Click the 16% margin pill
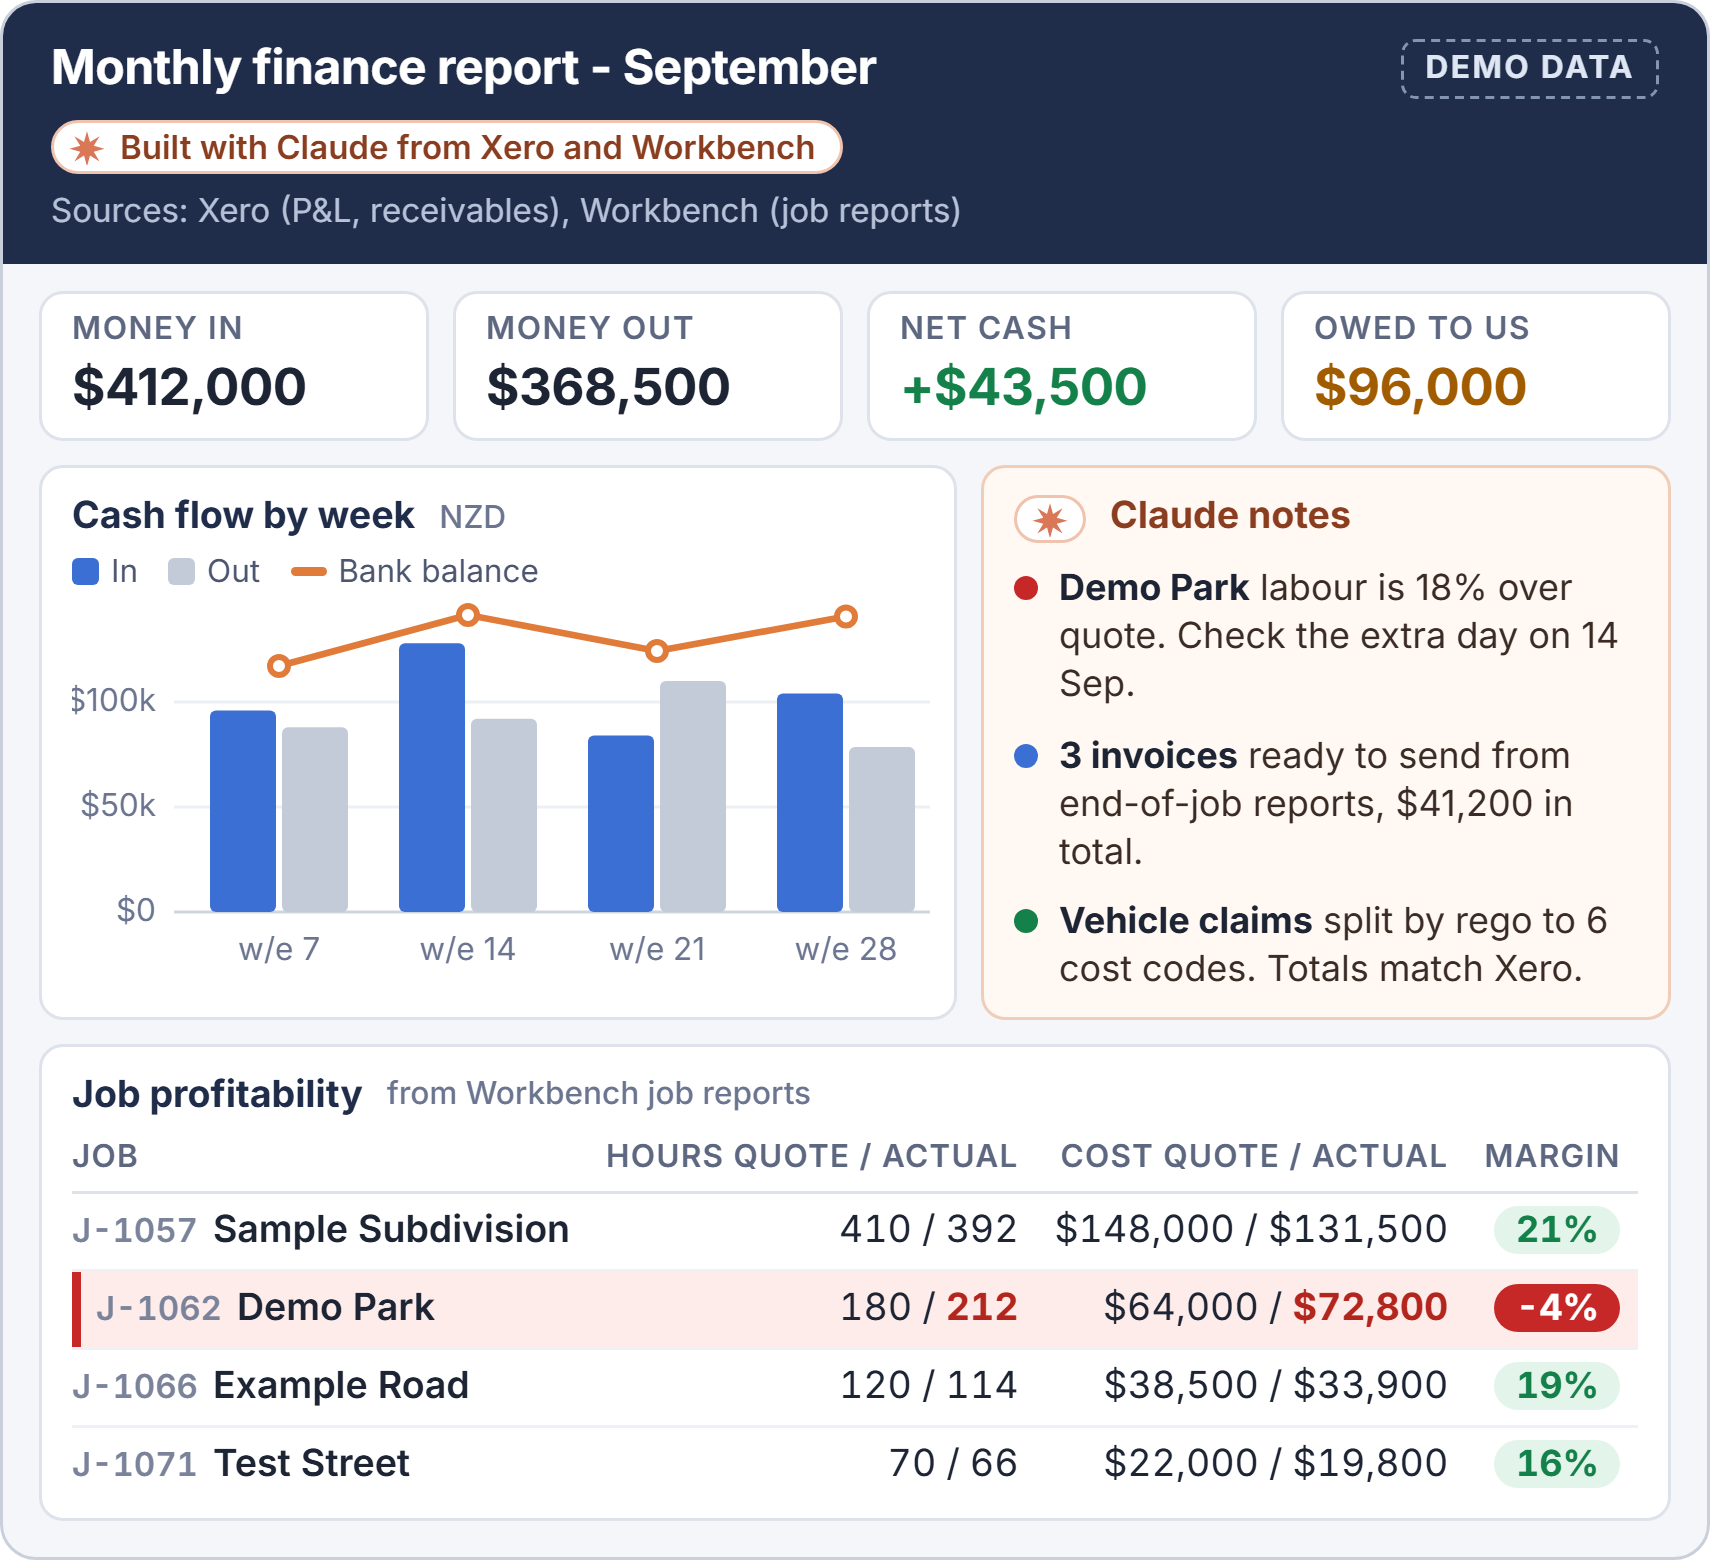 click(x=1557, y=1464)
